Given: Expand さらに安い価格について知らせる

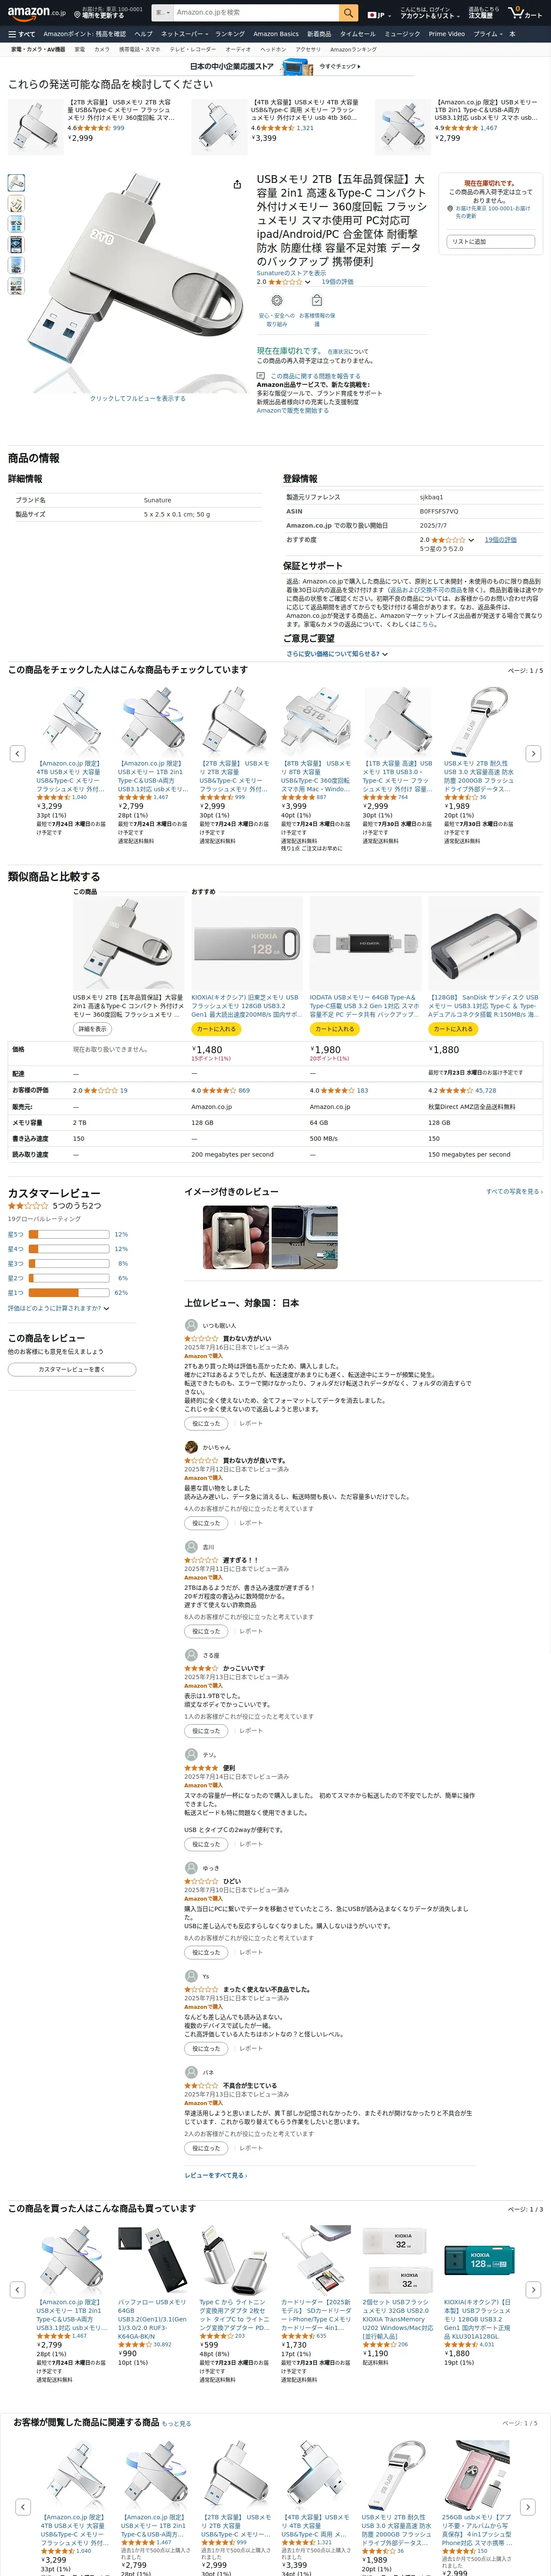Looking at the screenshot, I should tap(337, 654).
